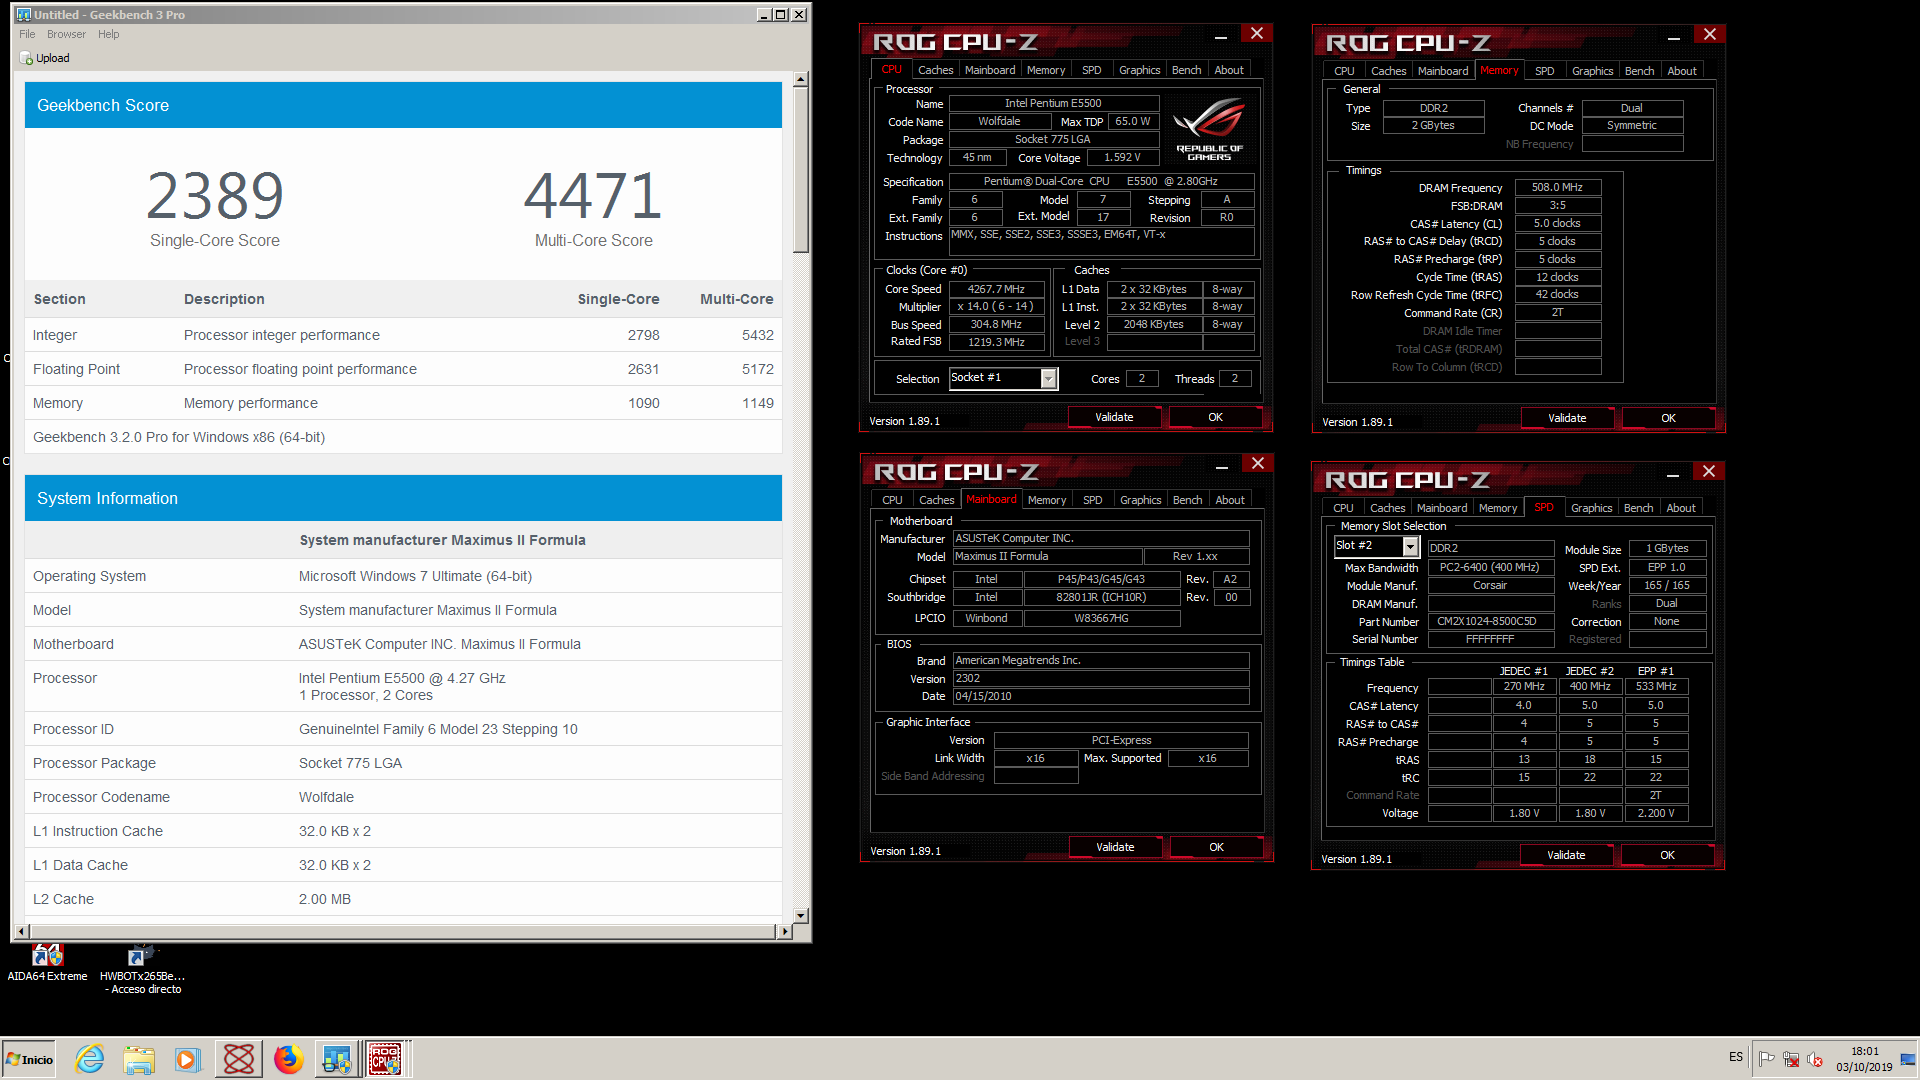
Task: Open SPD tab in Memory tab window
Action: click(1544, 71)
